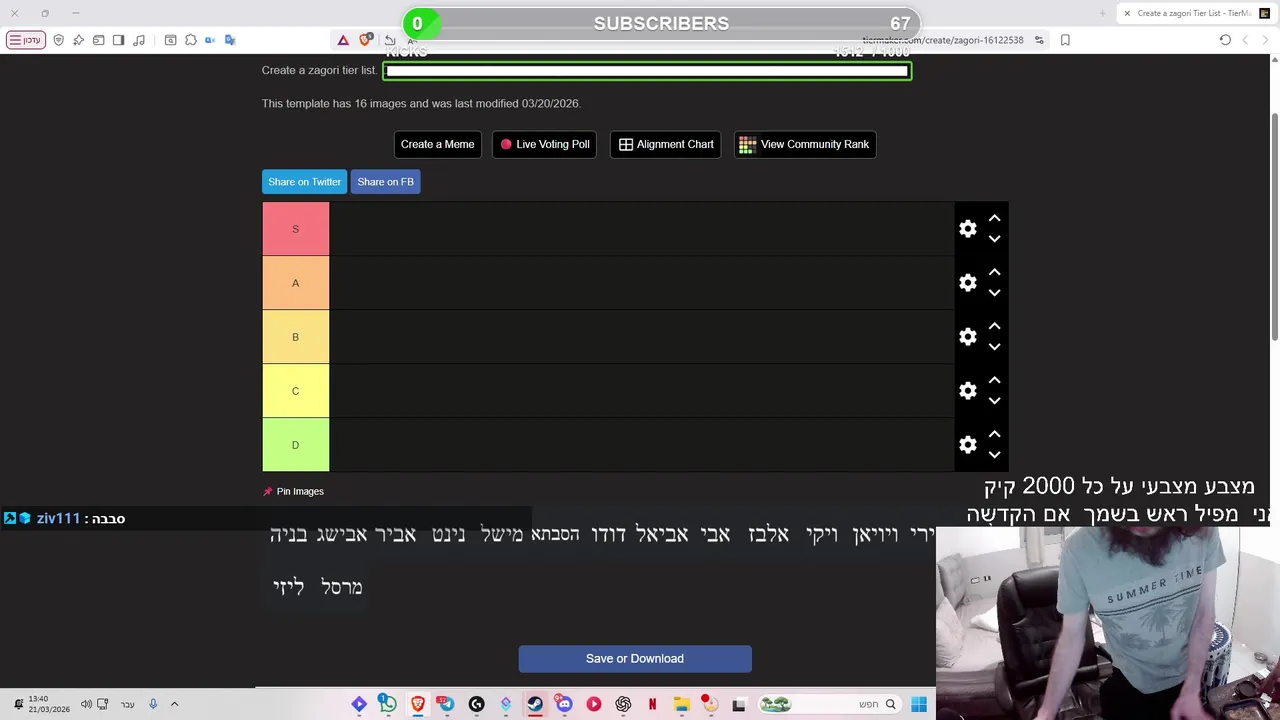This screenshot has width=1280, height=720.
Task: Move C tier row down
Action: point(994,401)
